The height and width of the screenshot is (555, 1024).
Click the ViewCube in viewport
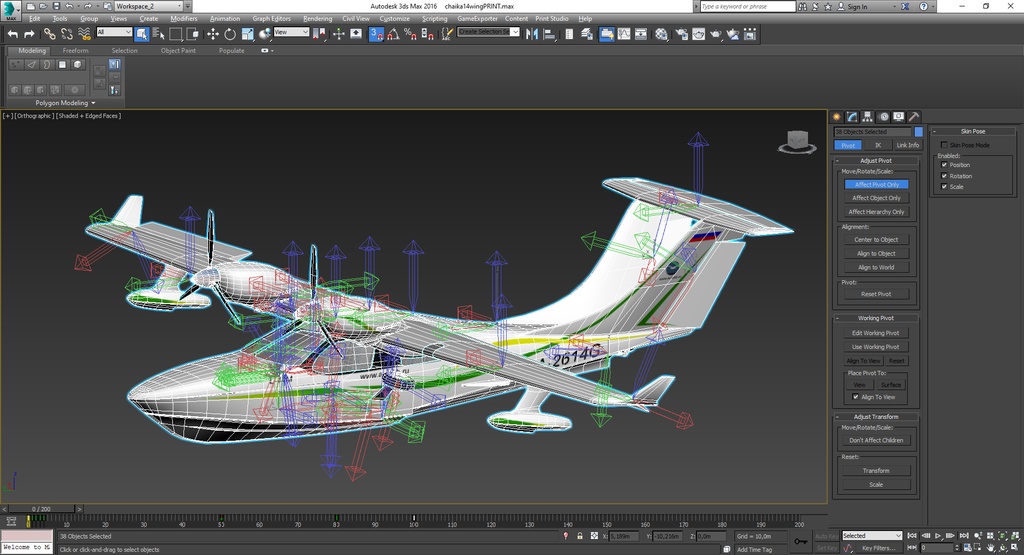797,142
